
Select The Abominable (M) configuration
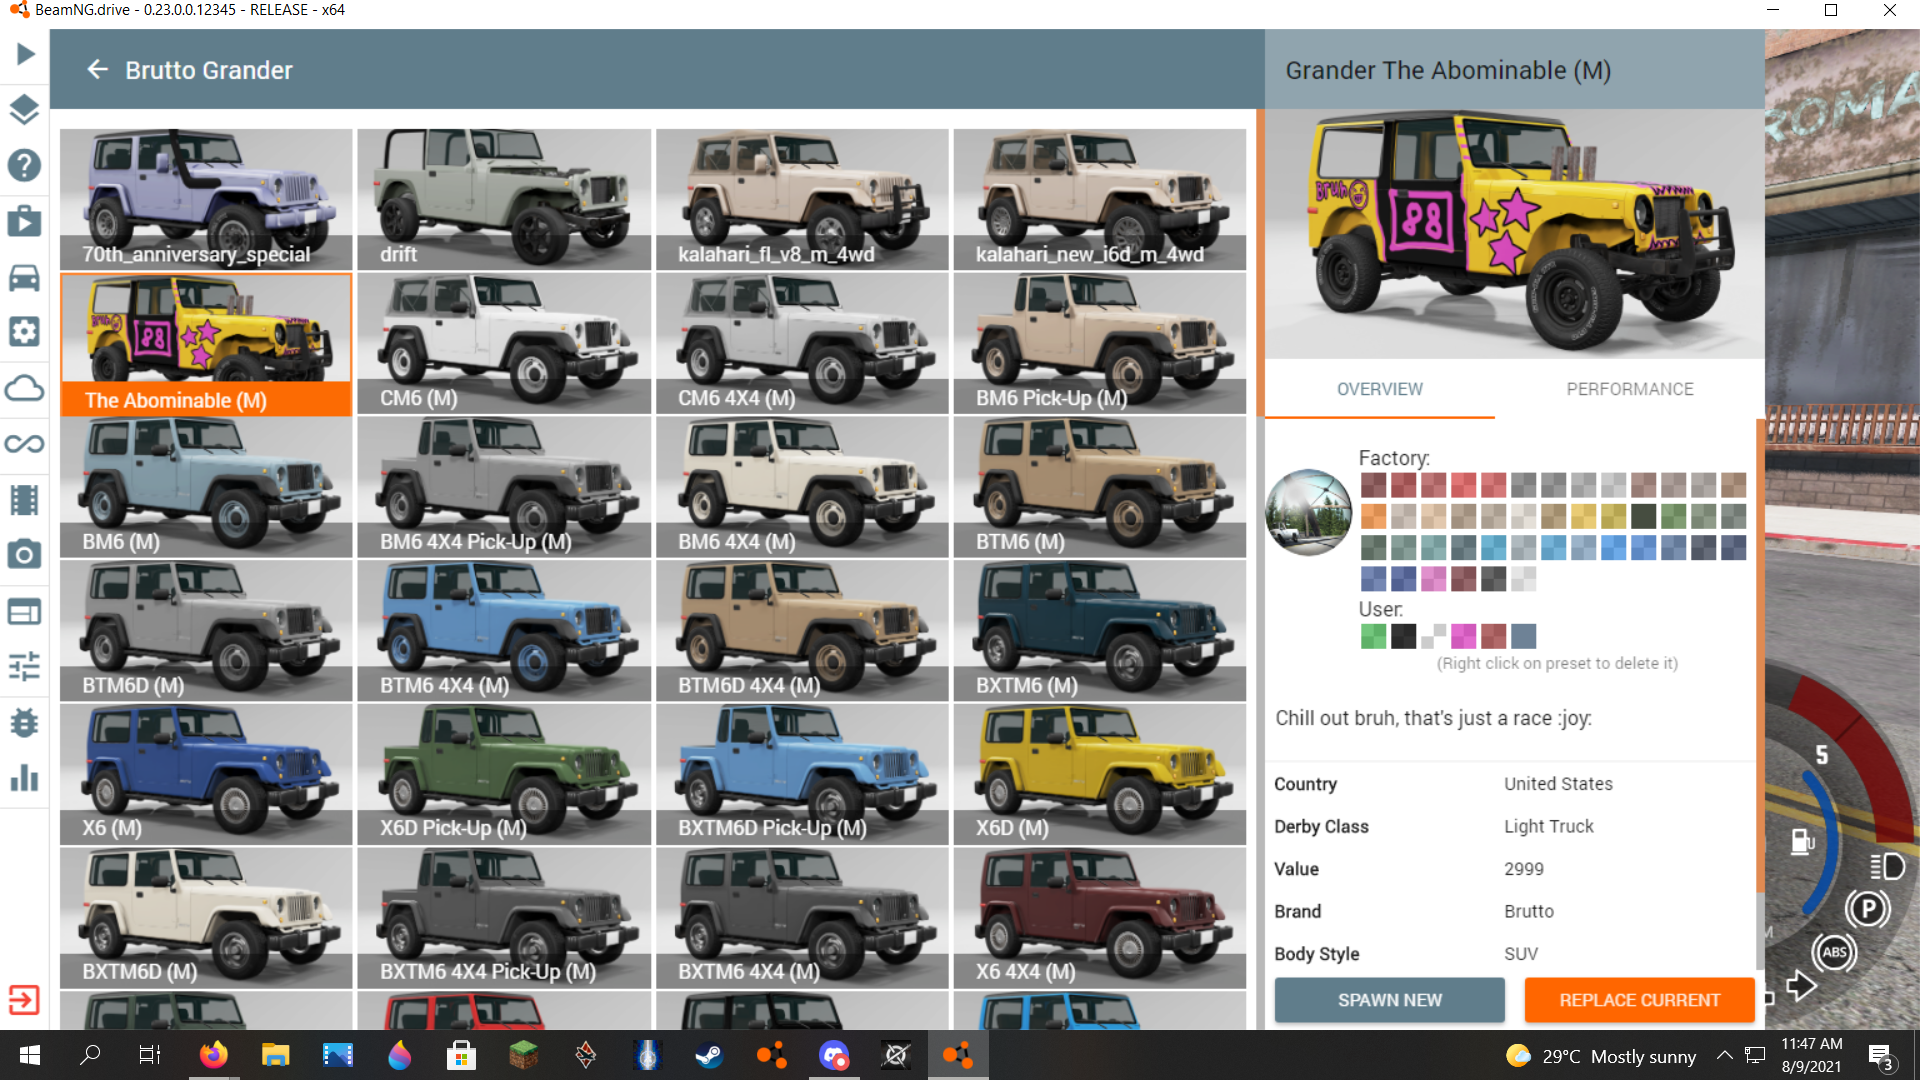pyautogui.click(x=206, y=344)
